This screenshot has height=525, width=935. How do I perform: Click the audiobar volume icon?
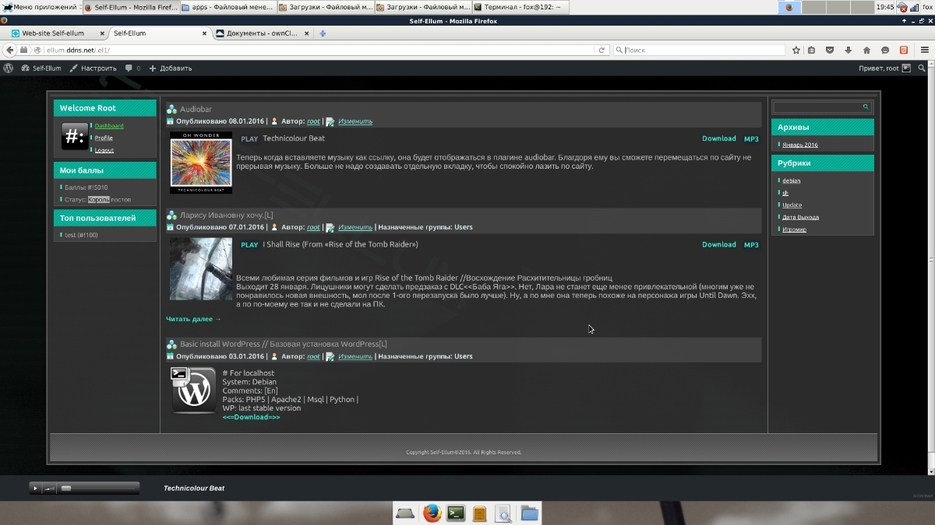point(49,488)
